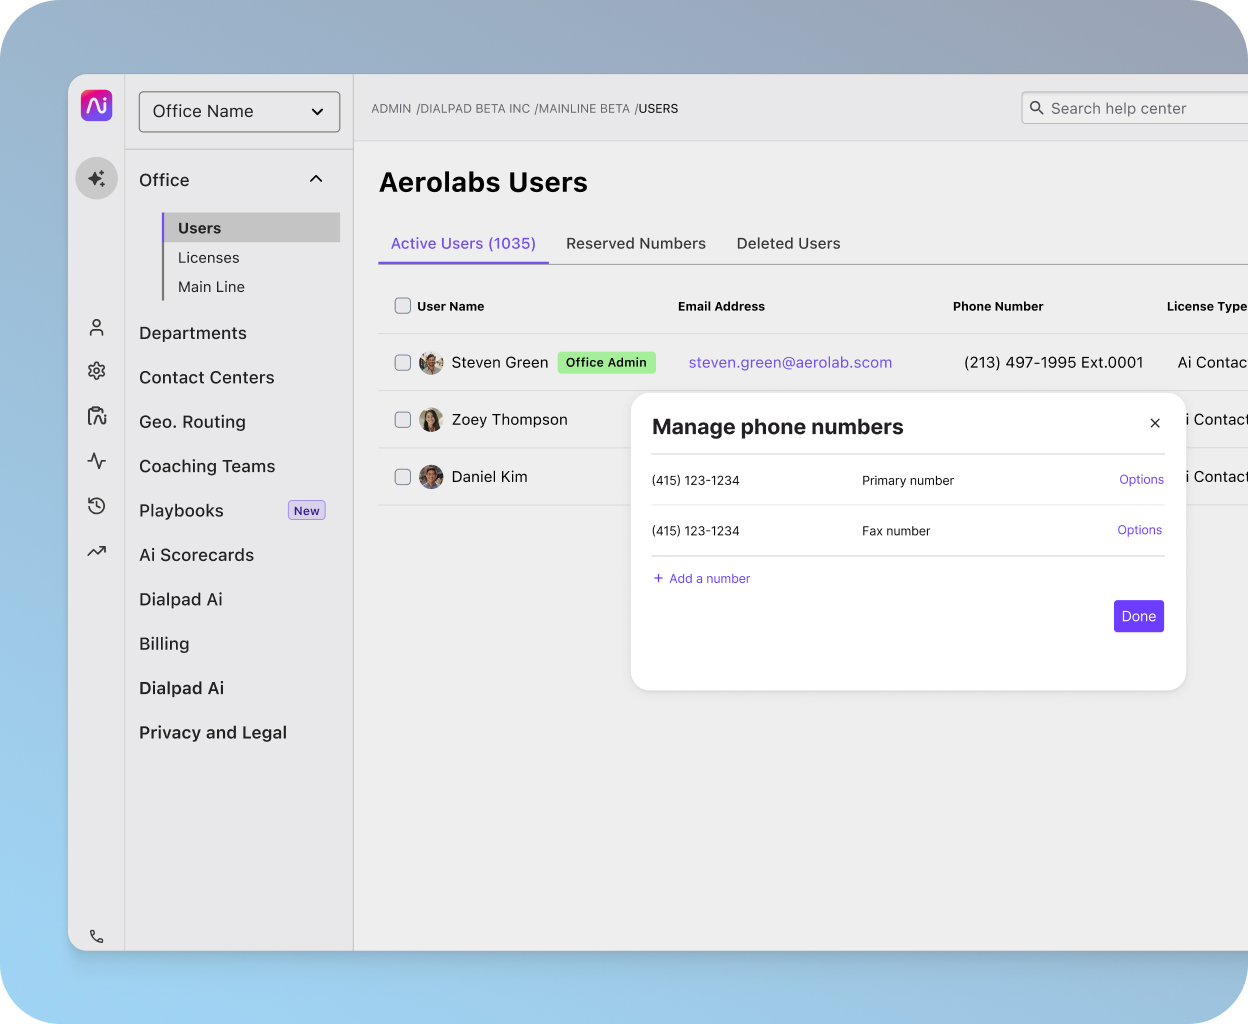Check the box next to Steven Green
The height and width of the screenshot is (1024, 1248).
[x=403, y=363]
